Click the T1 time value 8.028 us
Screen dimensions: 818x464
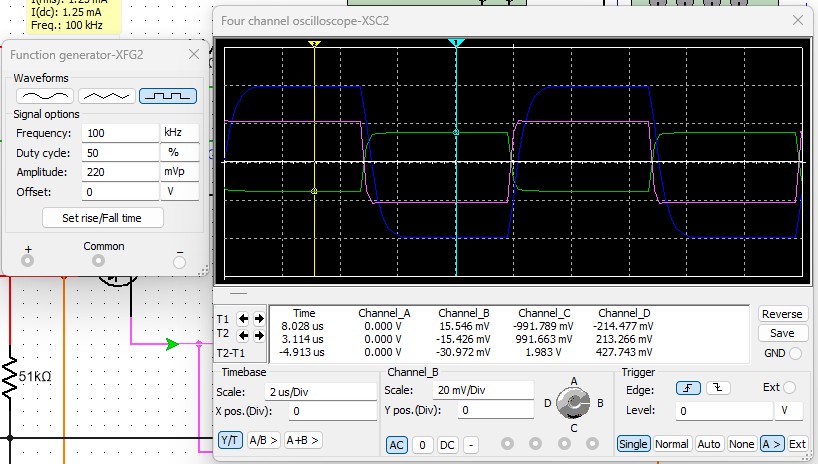303,326
